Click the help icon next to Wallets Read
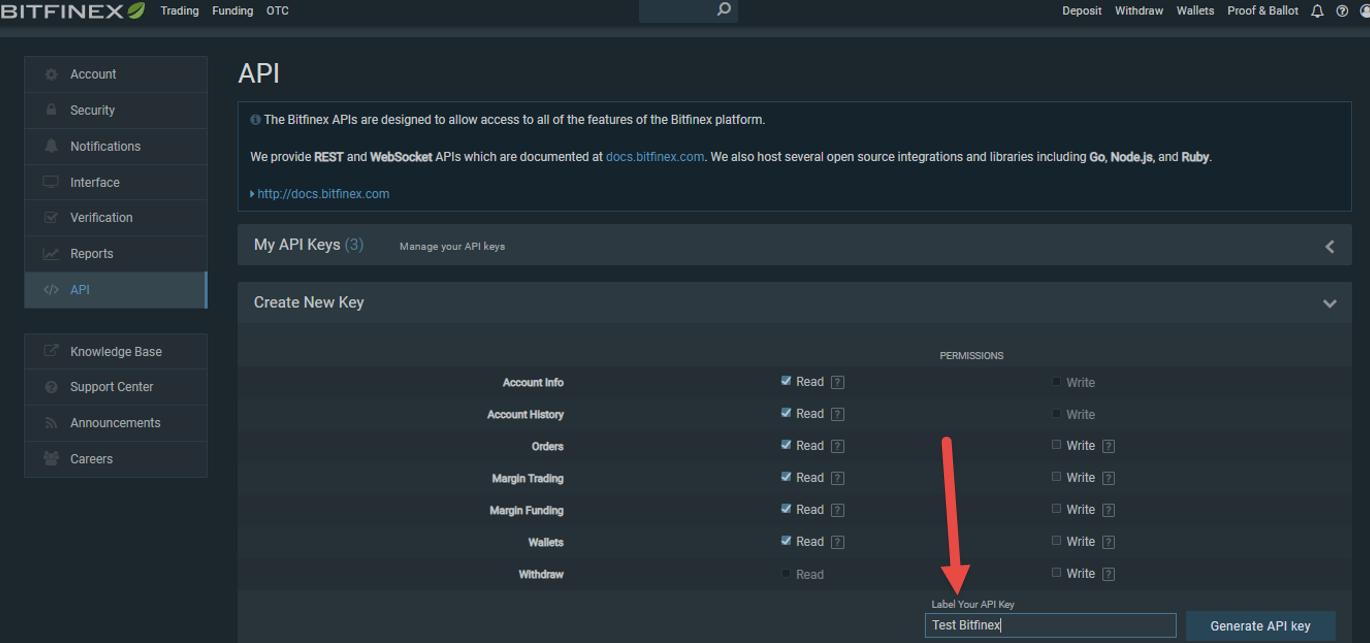The width and height of the screenshot is (1370, 643). [x=838, y=542]
